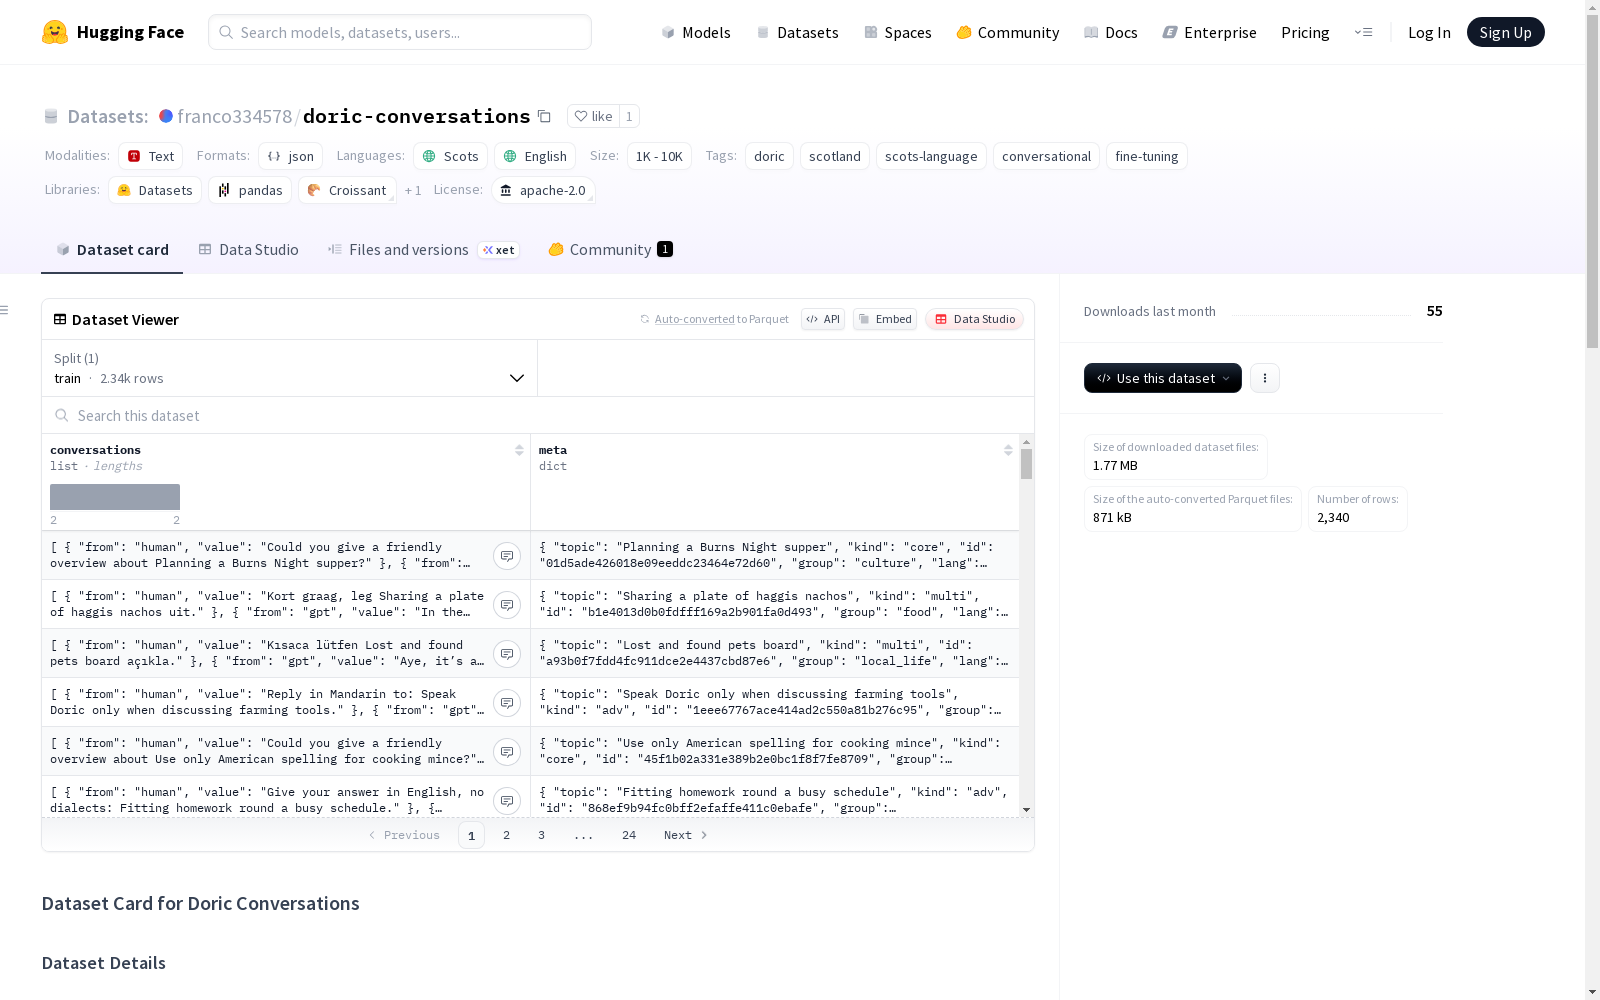Click the Sign Up button
Image resolution: width=1600 pixels, height=1000 pixels.
pyautogui.click(x=1506, y=32)
